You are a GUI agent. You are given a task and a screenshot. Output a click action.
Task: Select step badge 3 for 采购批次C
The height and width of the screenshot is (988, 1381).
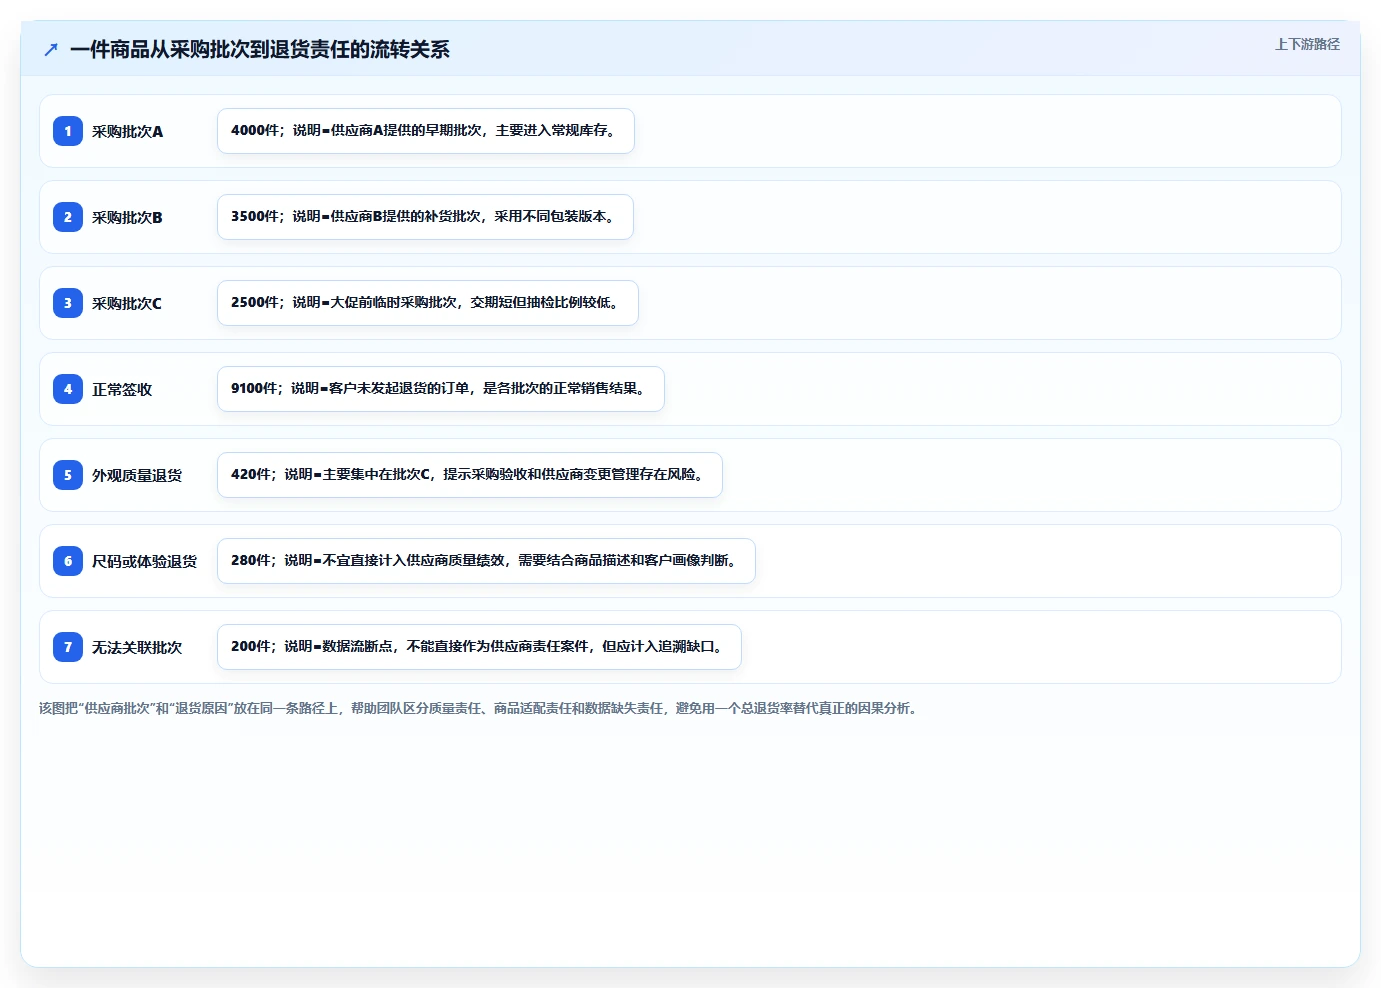click(68, 303)
